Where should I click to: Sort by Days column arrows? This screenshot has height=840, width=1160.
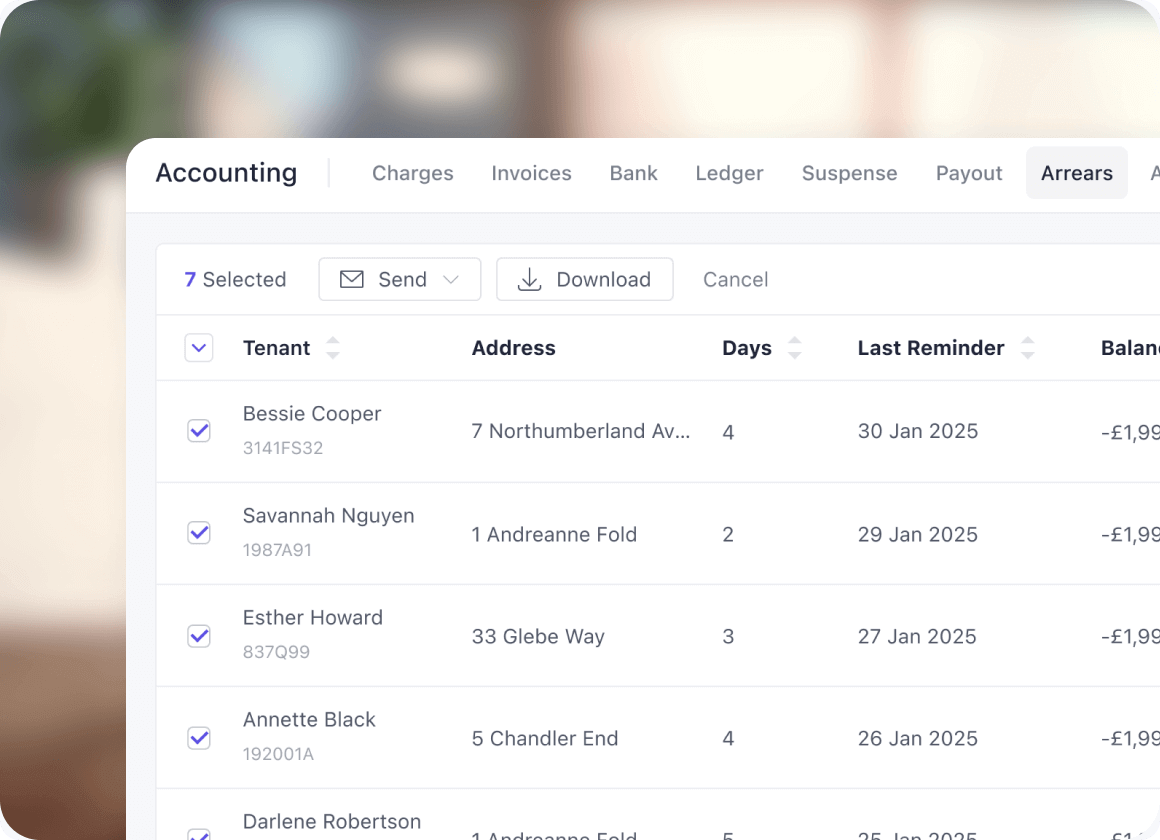pos(795,348)
